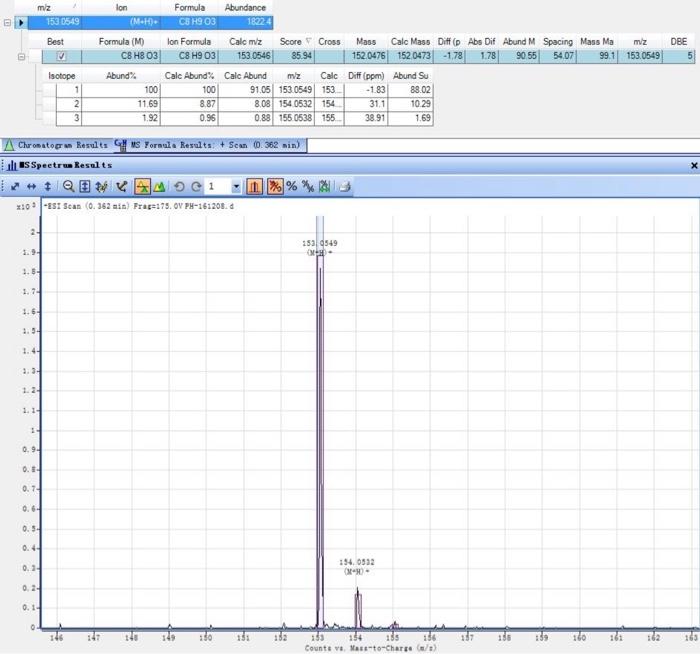Collapse the C8 H8 O3 formula row node
700x654 pixels.
pos(21,57)
